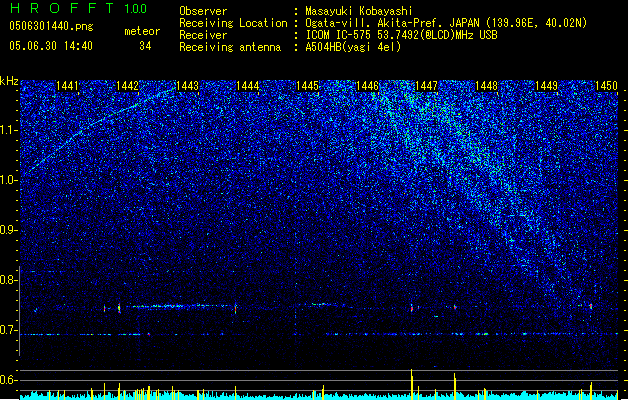The width and height of the screenshot is (629, 400).
Task: Click location text Ogata-vill. Akita-Pref. JAPAN
Action: coord(392,23)
